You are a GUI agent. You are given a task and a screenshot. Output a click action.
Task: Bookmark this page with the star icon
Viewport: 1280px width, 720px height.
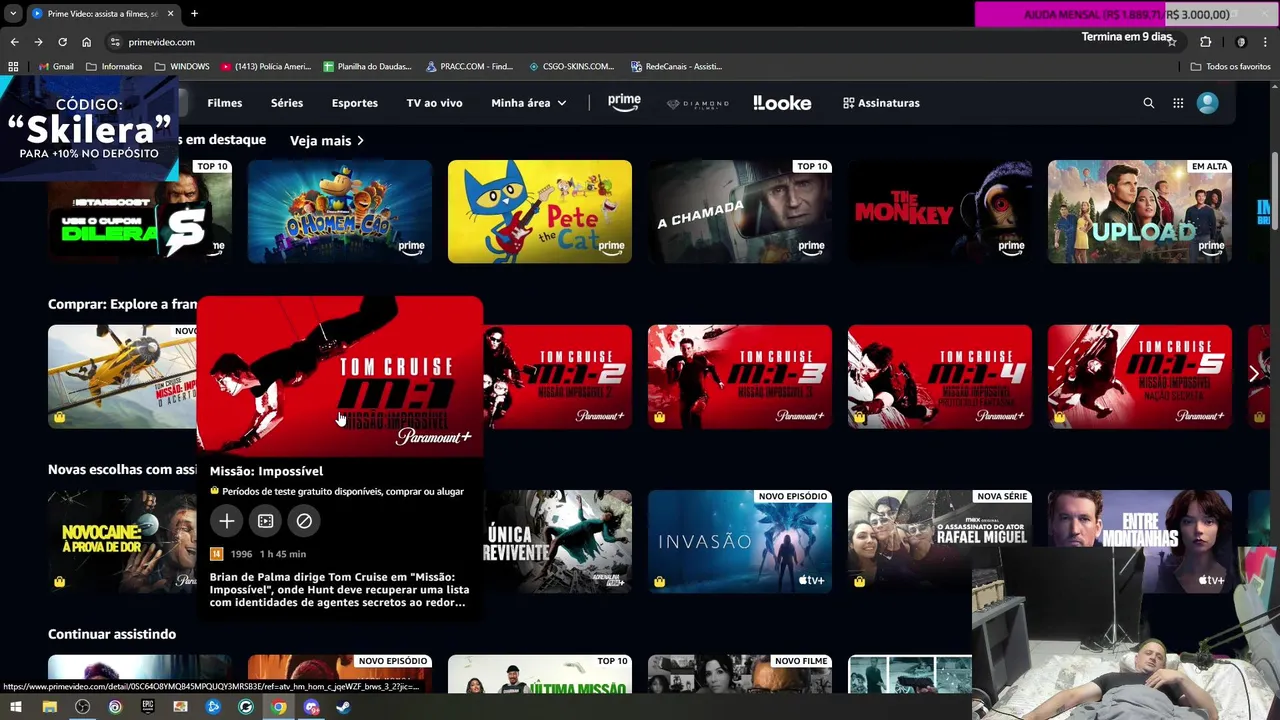(1172, 42)
